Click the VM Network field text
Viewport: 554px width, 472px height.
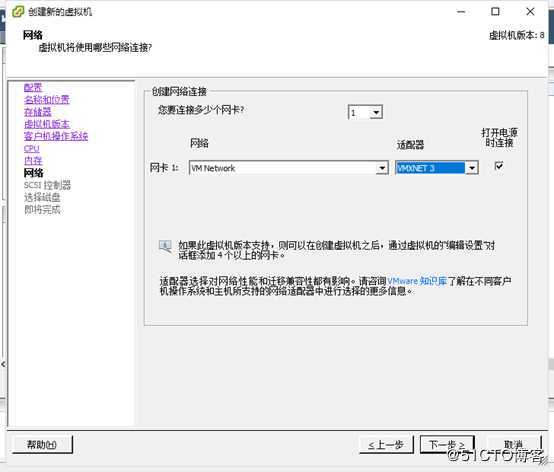click(213, 168)
